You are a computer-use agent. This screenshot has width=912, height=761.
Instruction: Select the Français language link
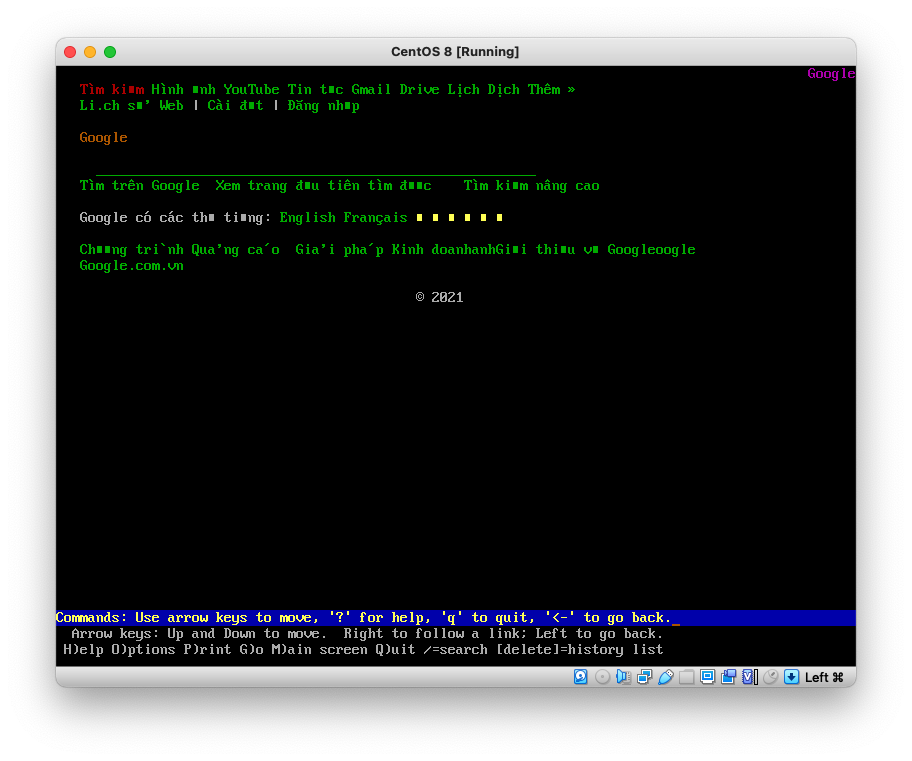[x=375, y=218]
